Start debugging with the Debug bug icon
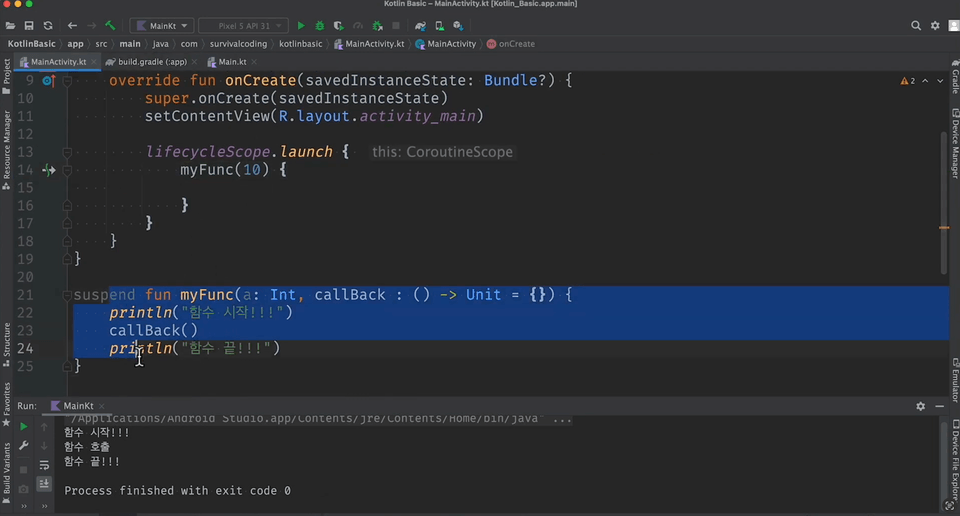The width and height of the screenshot is (960, 516). pyautogui.click(x=320, y=26)
